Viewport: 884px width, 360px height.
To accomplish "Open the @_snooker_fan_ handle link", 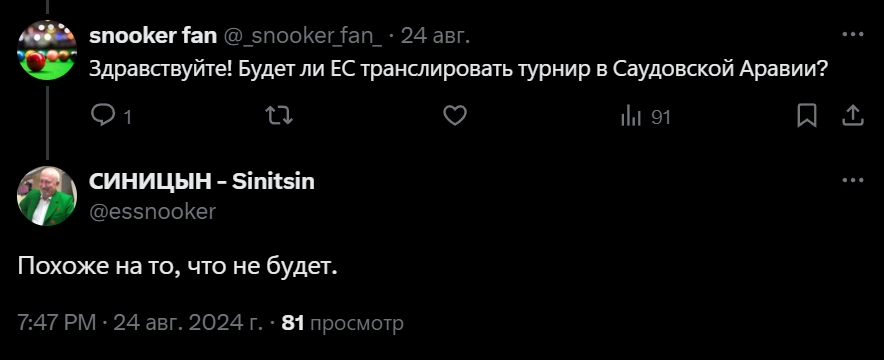I will (x=303, y=37).
